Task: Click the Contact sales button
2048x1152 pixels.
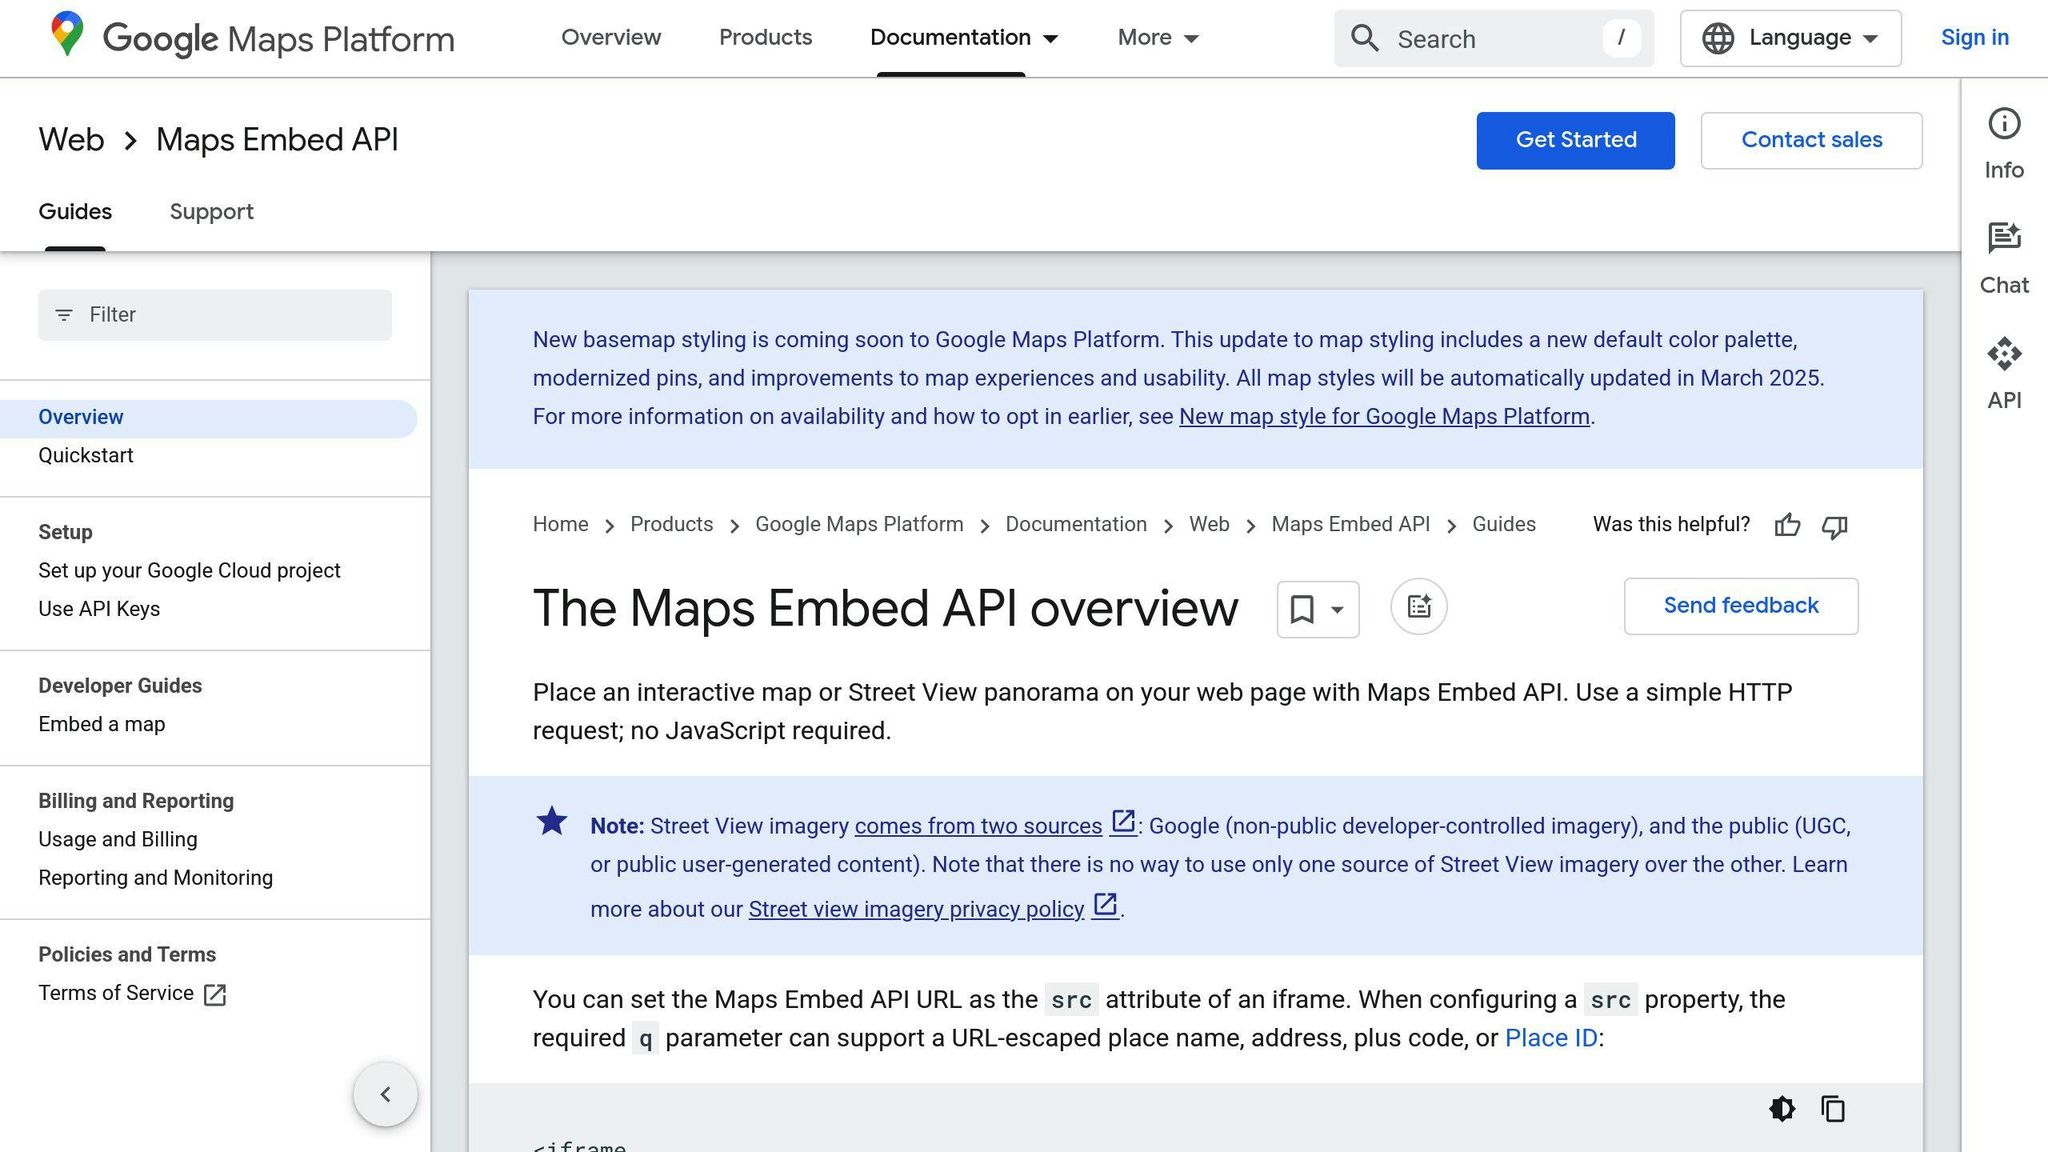Action: point(1812,140)
